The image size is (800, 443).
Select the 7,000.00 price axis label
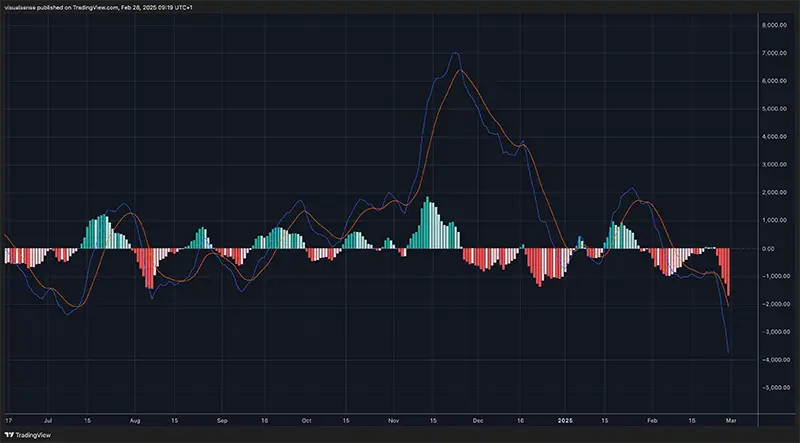[773, 53]
